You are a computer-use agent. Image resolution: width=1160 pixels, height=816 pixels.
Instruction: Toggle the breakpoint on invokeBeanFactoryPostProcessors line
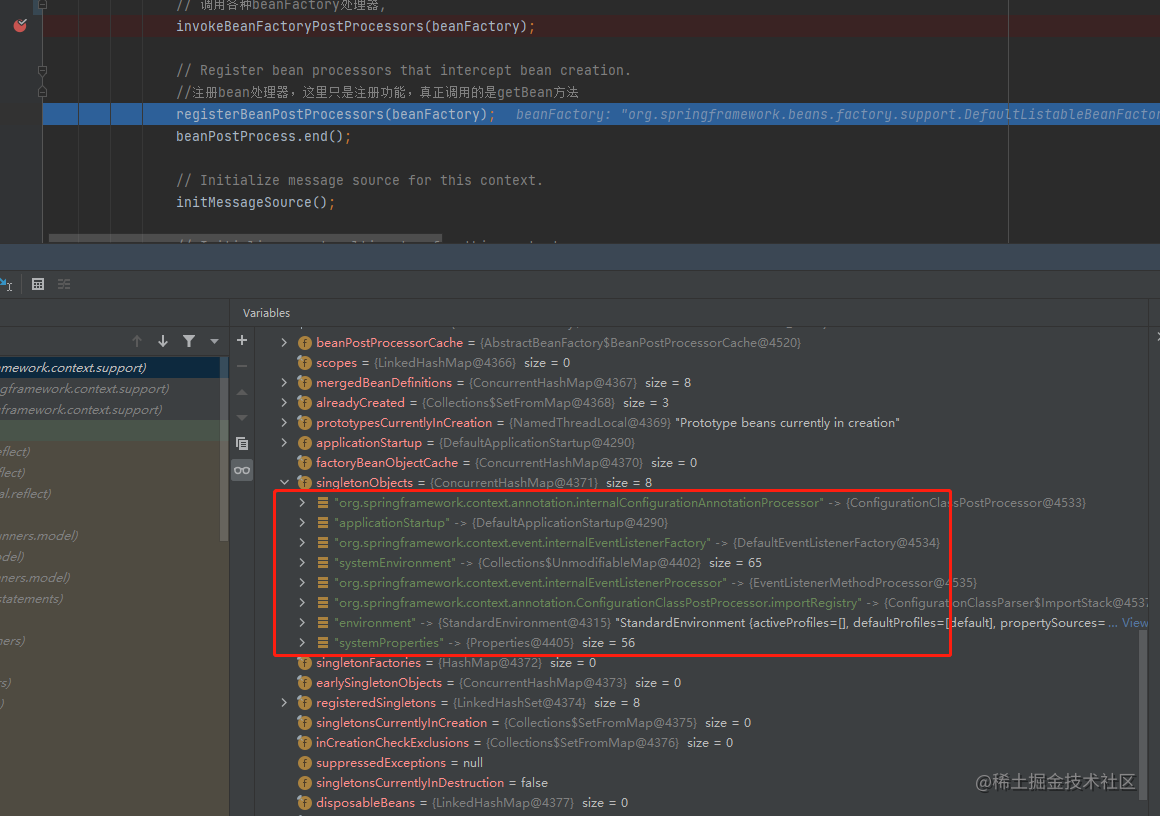(x=20, y=26)
